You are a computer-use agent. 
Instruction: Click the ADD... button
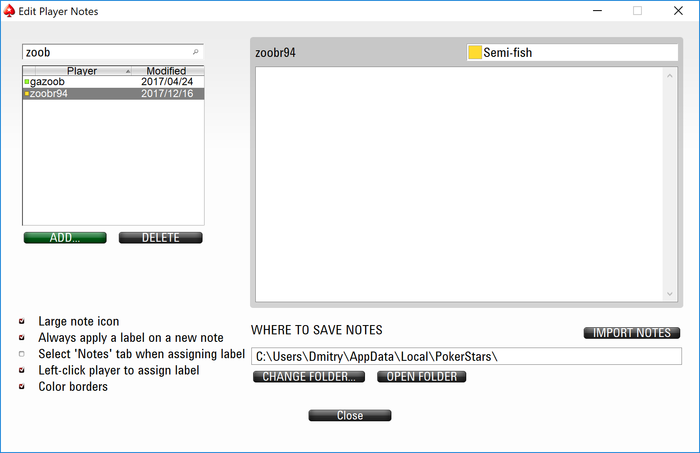point(65,238)
